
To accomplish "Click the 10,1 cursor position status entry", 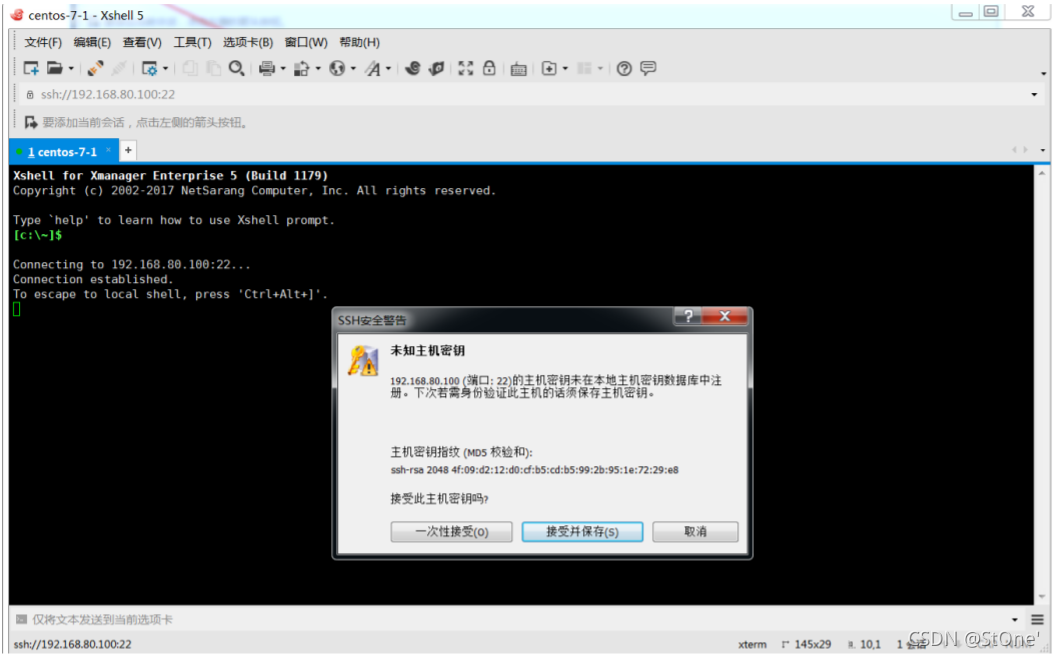I will (865, 644).
